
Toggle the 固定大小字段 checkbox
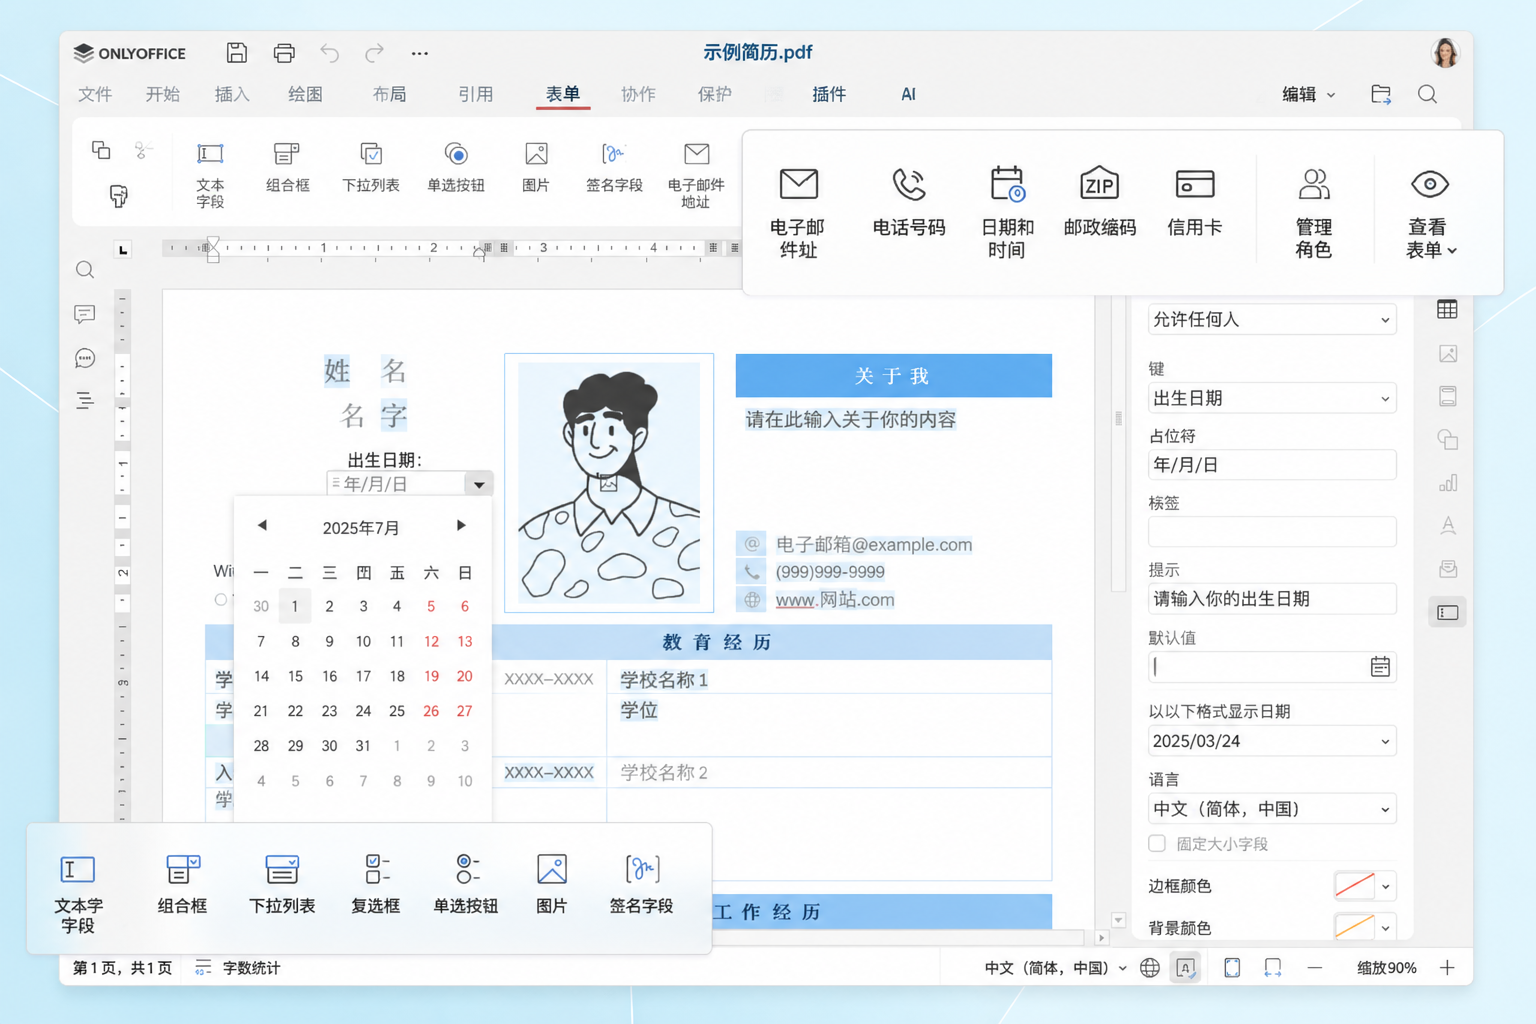coord(1157,843)
